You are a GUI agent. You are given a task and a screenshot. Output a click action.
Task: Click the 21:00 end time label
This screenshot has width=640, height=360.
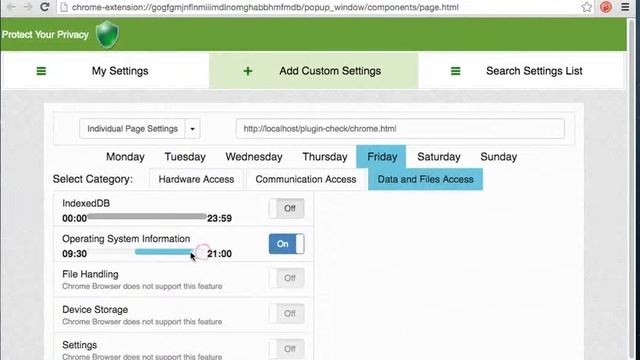point(219,254)
